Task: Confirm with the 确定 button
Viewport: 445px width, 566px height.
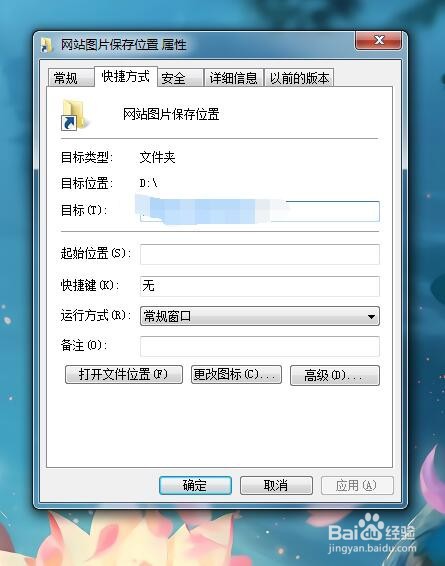Action: click(x=195, y=485)
